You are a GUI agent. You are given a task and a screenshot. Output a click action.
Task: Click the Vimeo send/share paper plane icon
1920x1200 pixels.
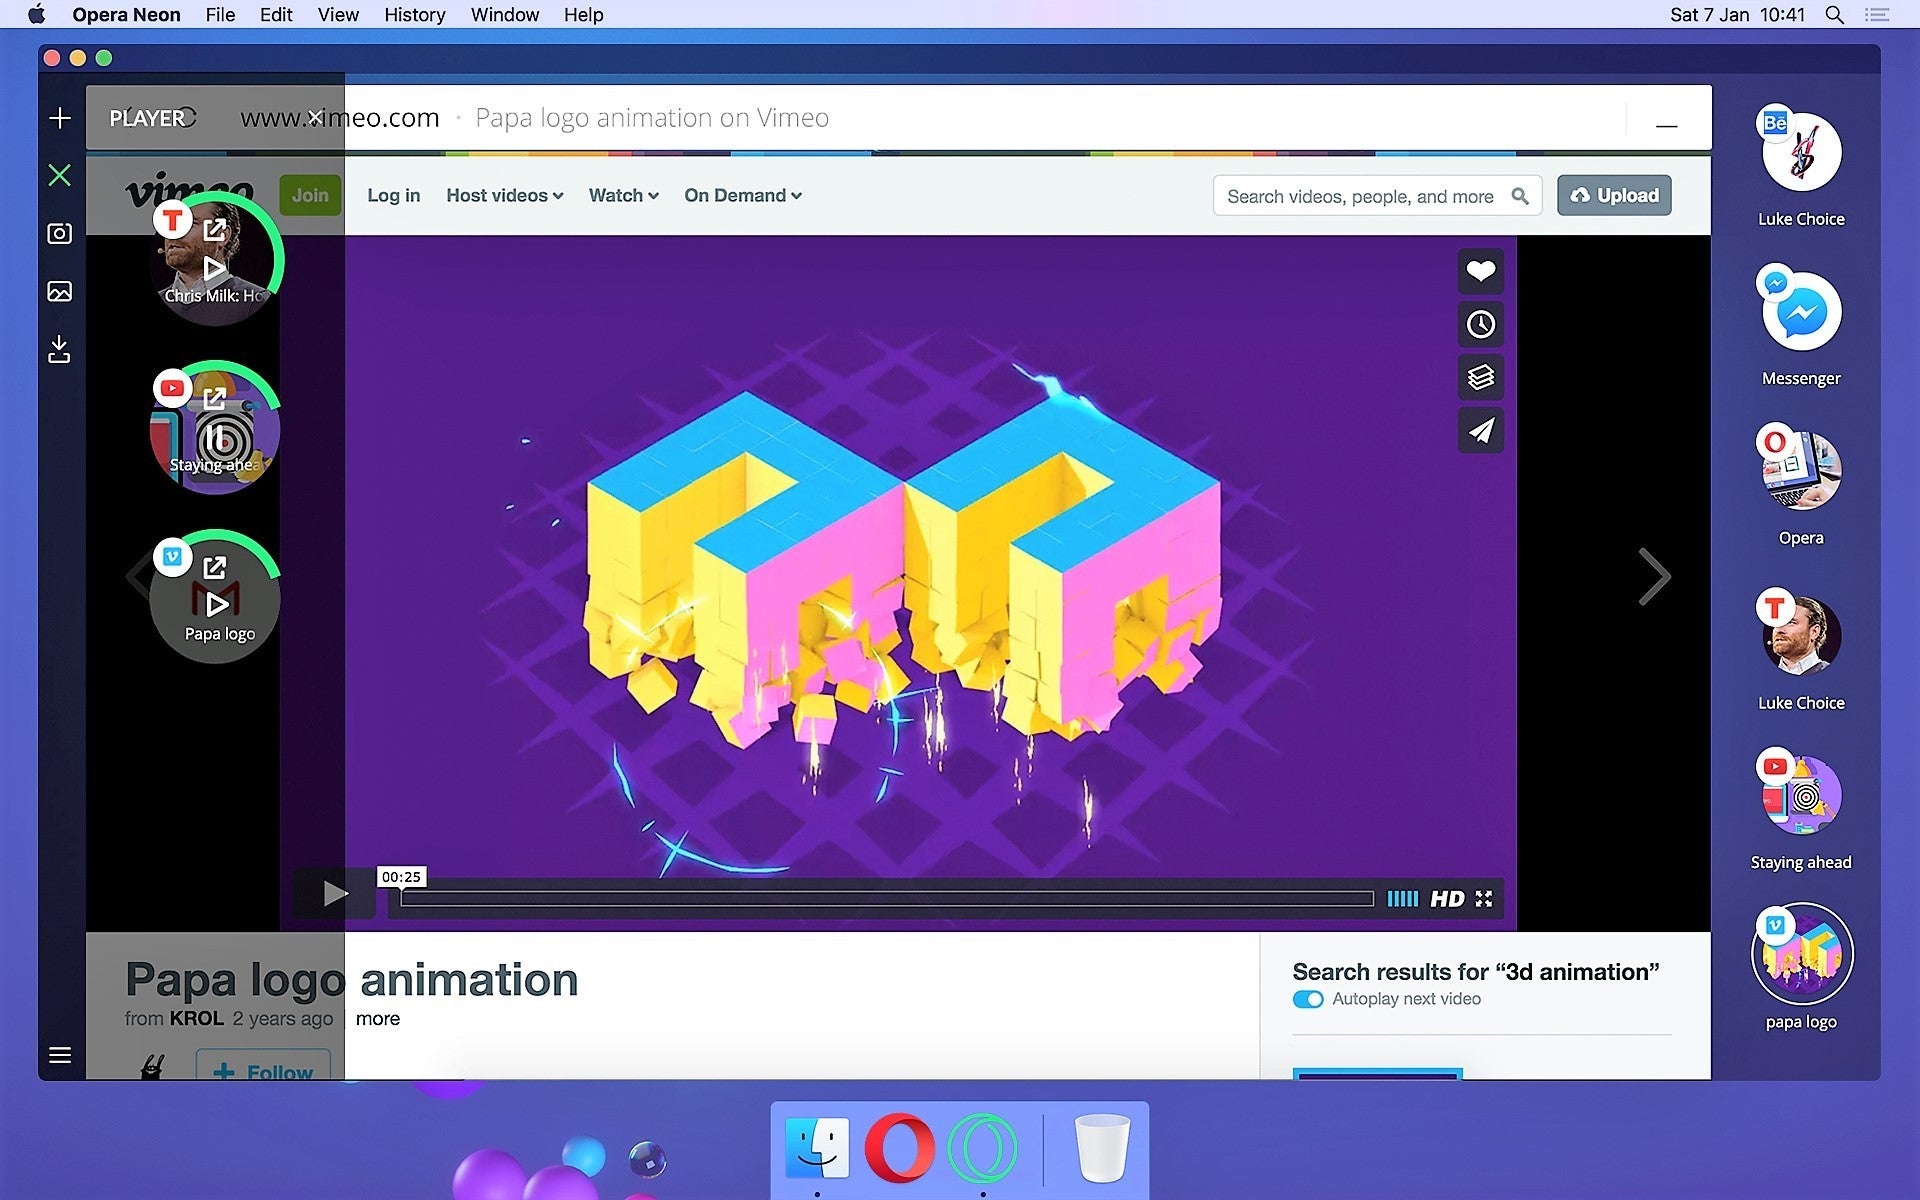[1479, 430]
